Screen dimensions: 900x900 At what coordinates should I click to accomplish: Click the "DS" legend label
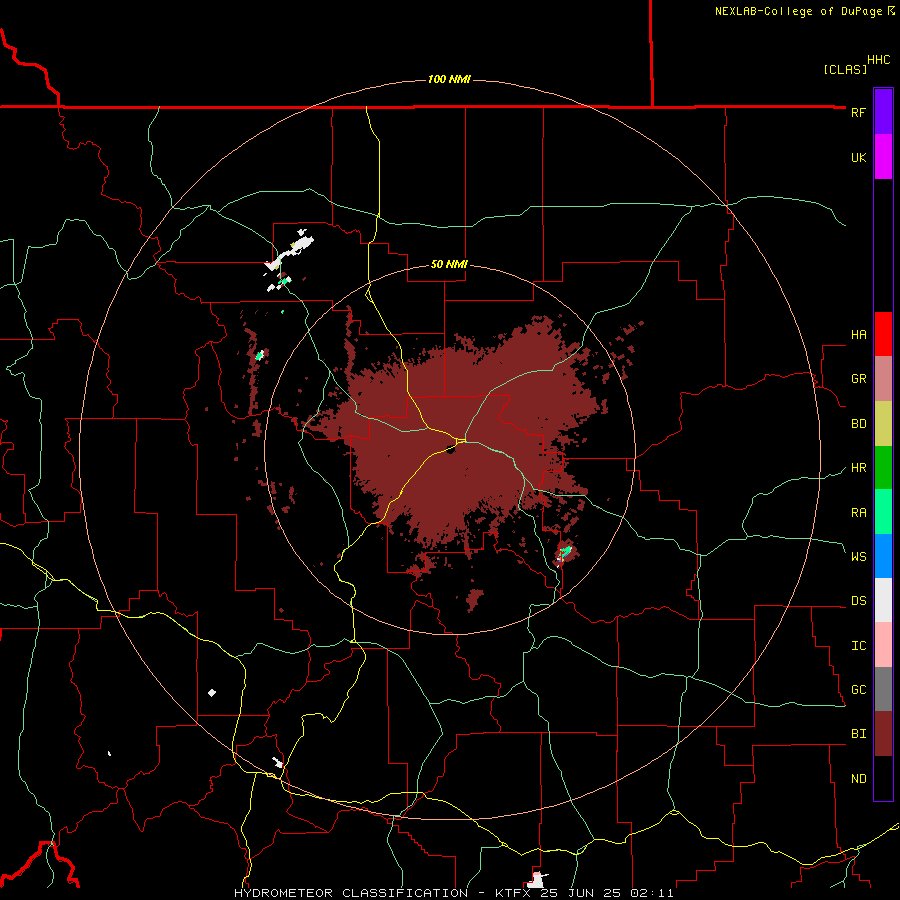click(x=858, y=601)
